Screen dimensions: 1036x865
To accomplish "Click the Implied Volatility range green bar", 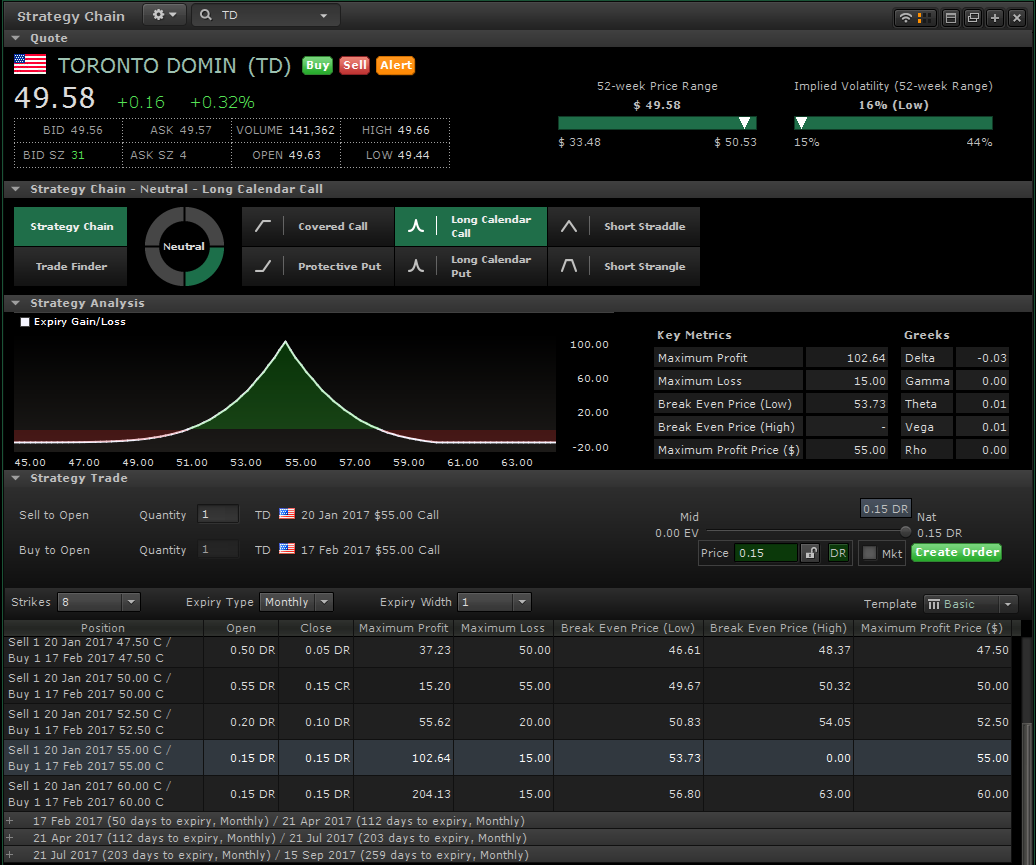I will tap(893, 123).
